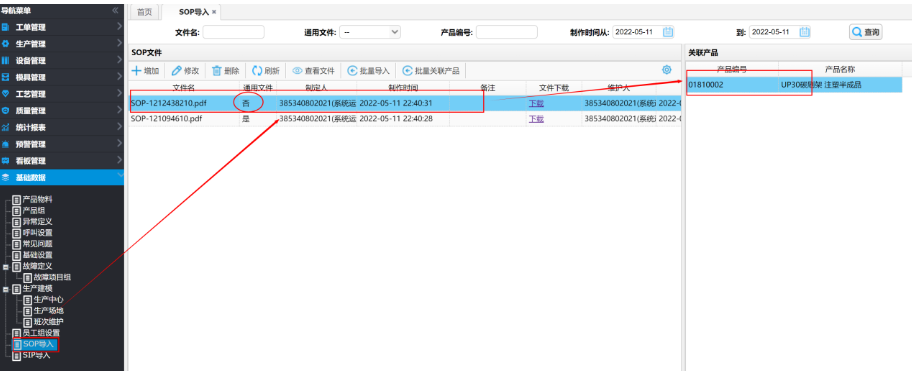This screenshot has width=913, height=375.
Task: Collapse the 导航菜单 sidebar with double chevron
Action: coord(115,10)
